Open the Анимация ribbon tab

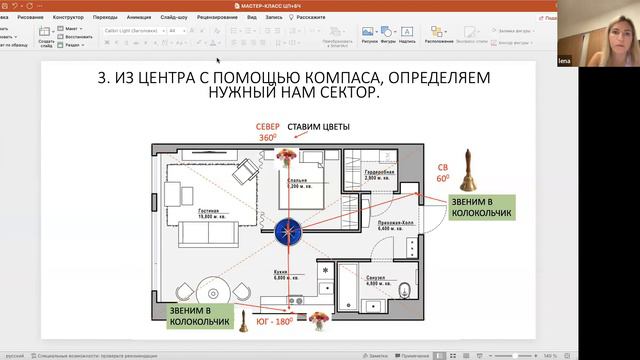tap(139, 17)
